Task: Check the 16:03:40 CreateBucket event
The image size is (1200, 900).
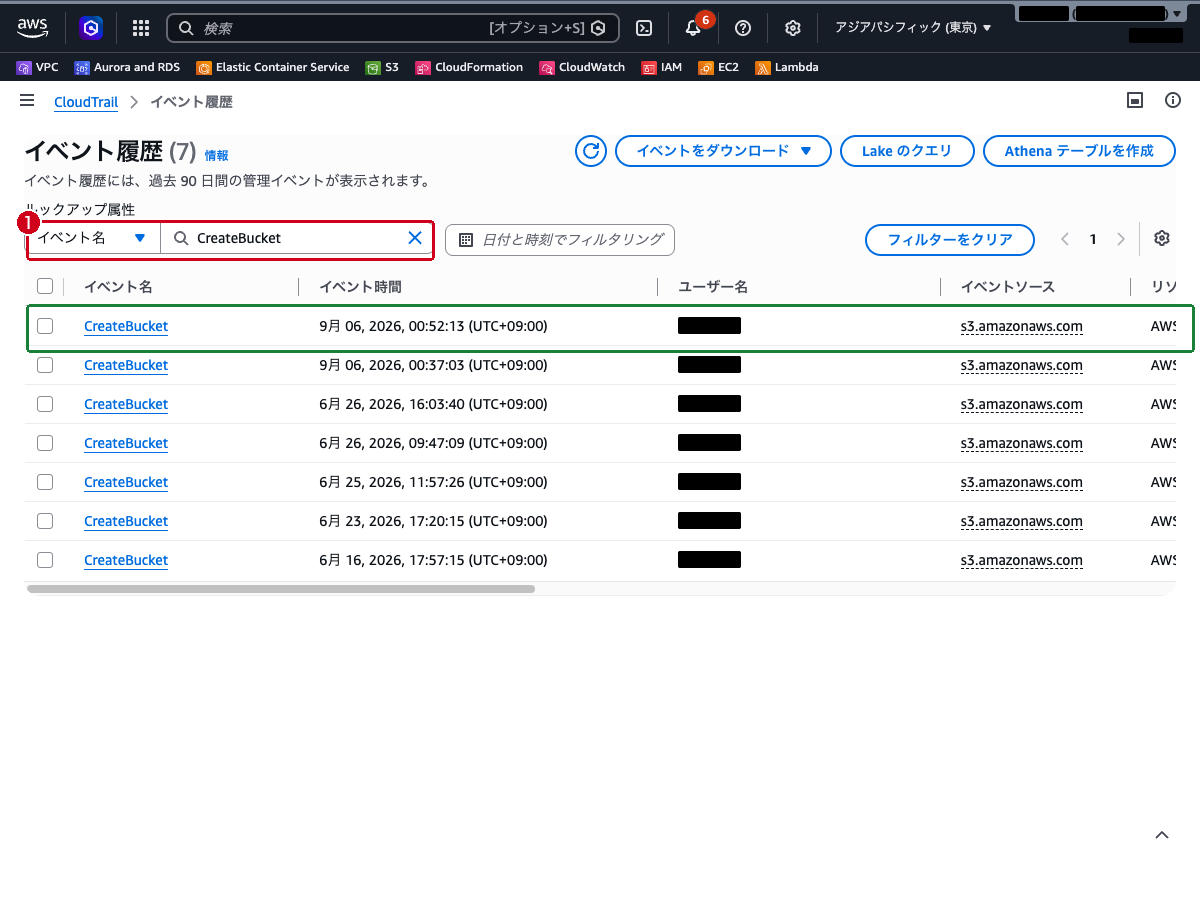Action: tap(45, 404)
